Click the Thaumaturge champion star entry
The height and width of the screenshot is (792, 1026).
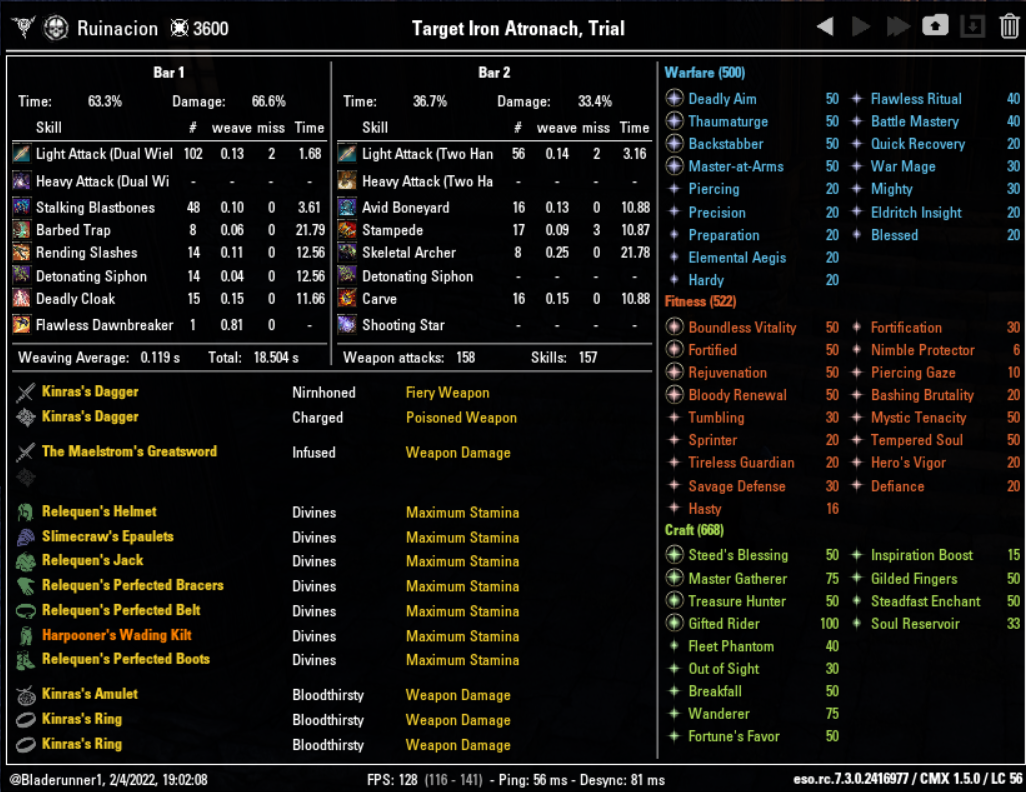tap(752, 121)
